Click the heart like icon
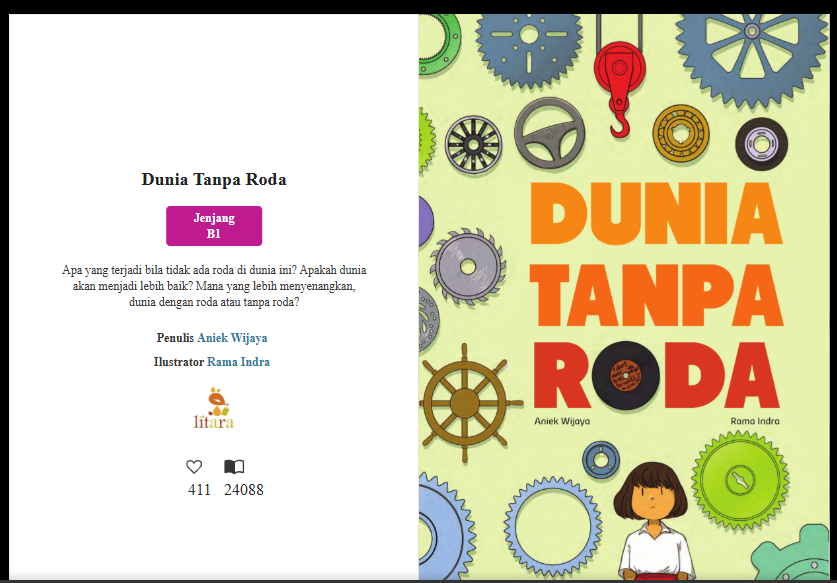This screenshot has height=583, width=837. point(194,467)
